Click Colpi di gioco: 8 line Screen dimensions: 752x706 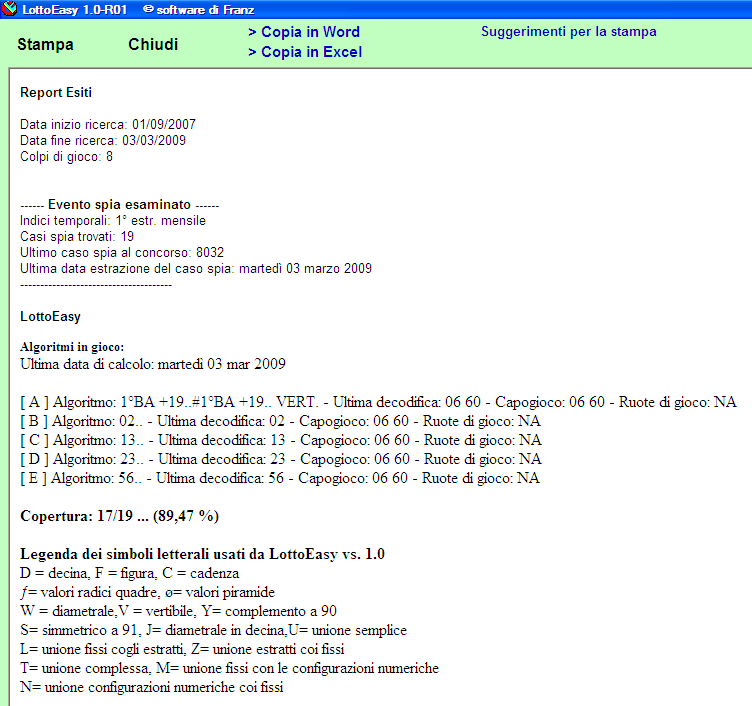(66, 157)
